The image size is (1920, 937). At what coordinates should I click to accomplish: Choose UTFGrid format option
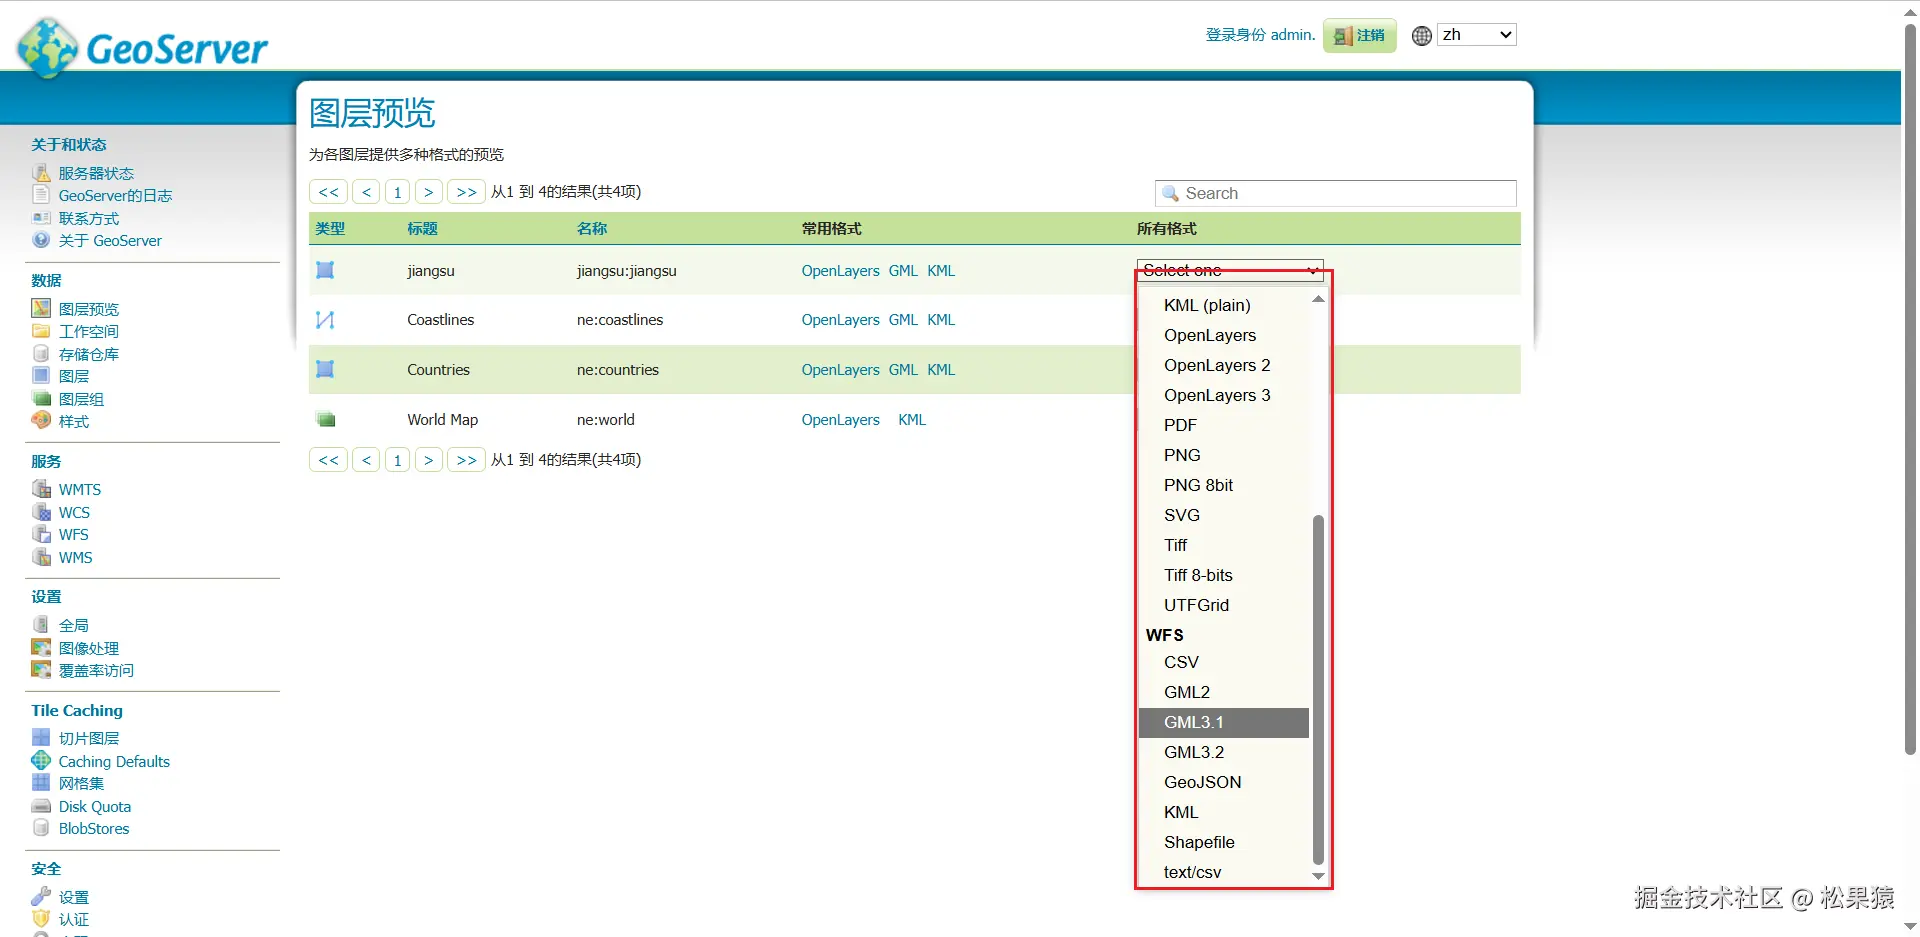1196,605
